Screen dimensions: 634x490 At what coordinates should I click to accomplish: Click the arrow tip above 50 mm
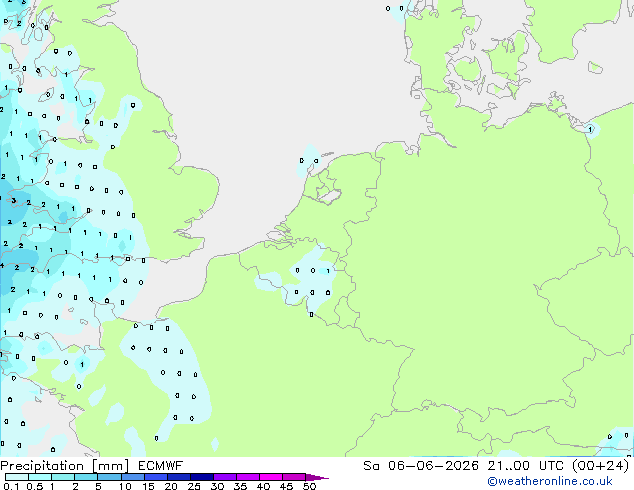point(317,477)
